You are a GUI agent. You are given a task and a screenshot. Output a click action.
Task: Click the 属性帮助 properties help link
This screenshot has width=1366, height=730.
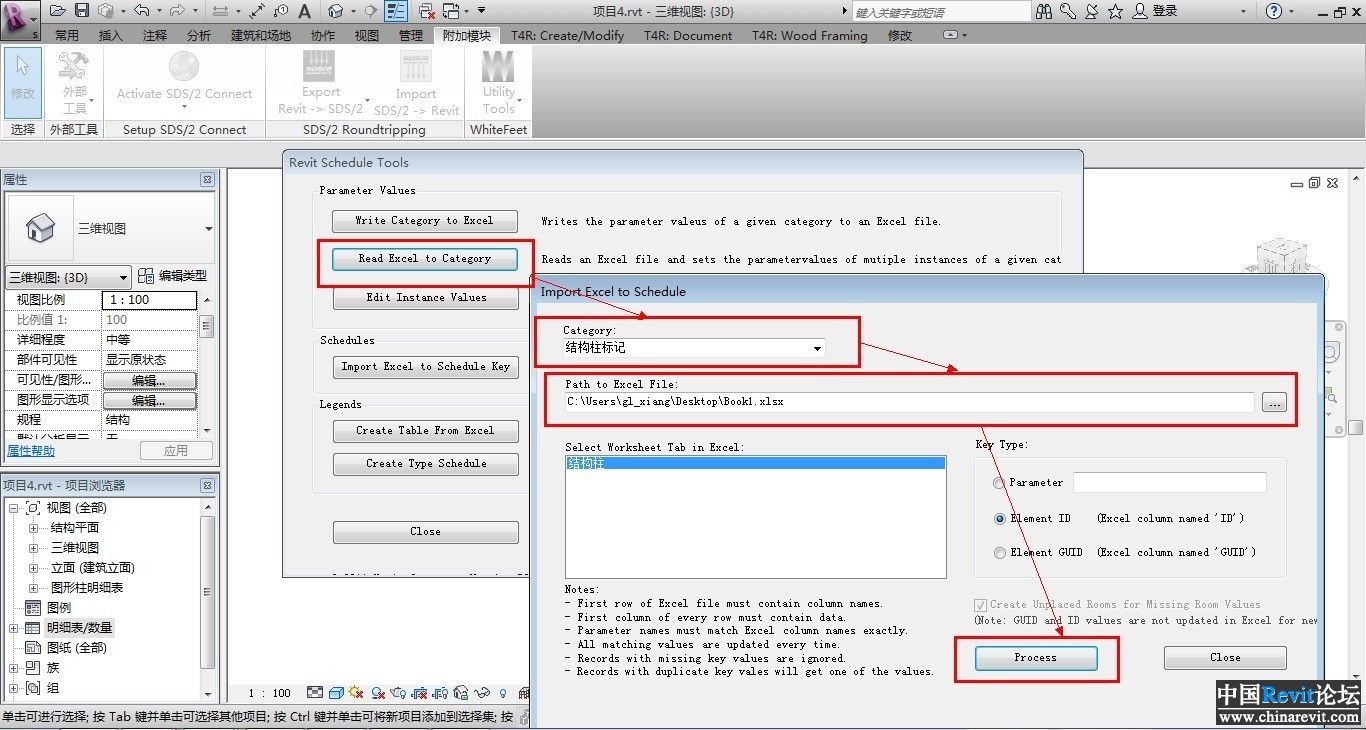click(31, 451)
